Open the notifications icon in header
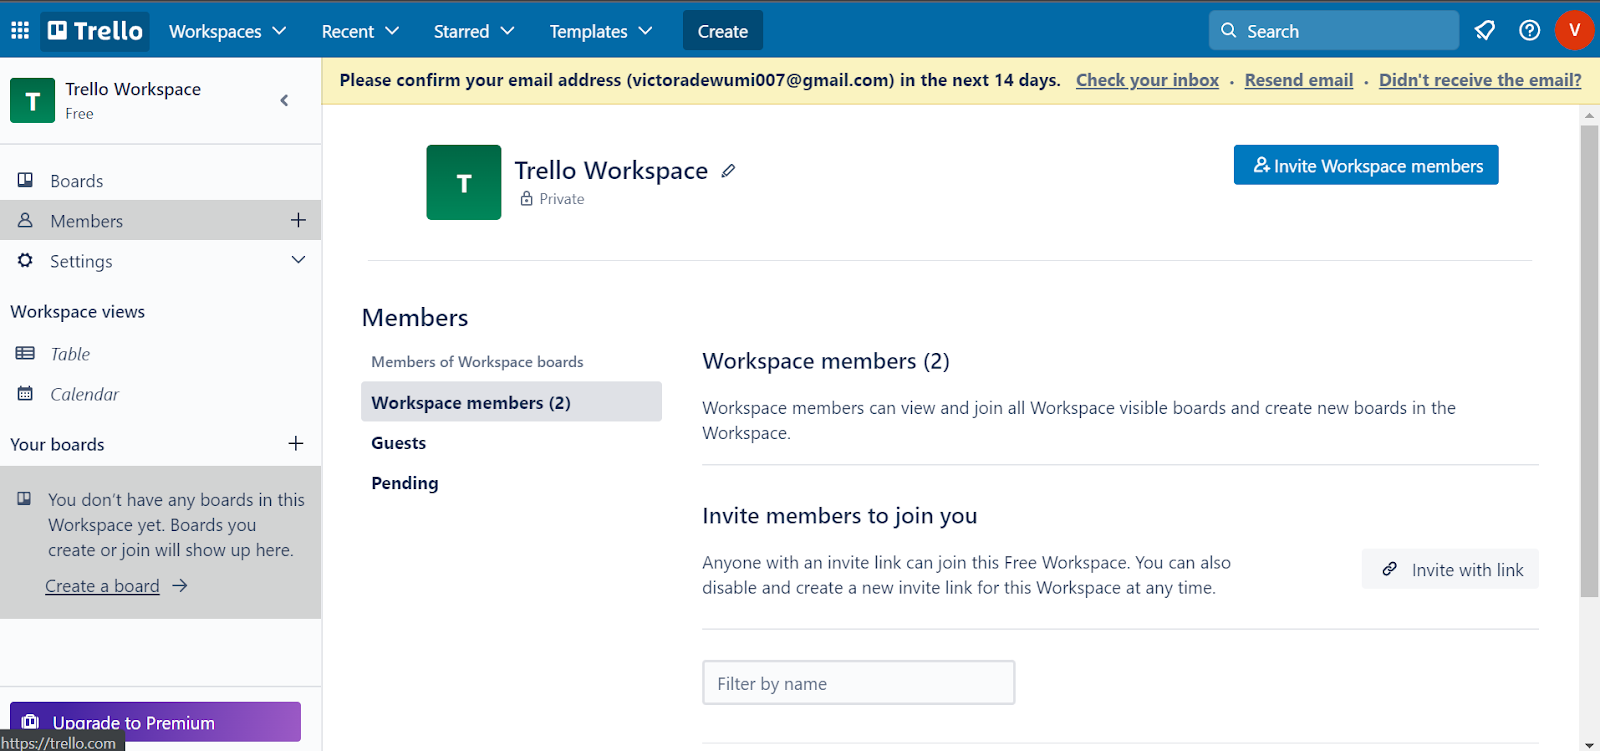 pyautogui.click(x=1485, y=31)
